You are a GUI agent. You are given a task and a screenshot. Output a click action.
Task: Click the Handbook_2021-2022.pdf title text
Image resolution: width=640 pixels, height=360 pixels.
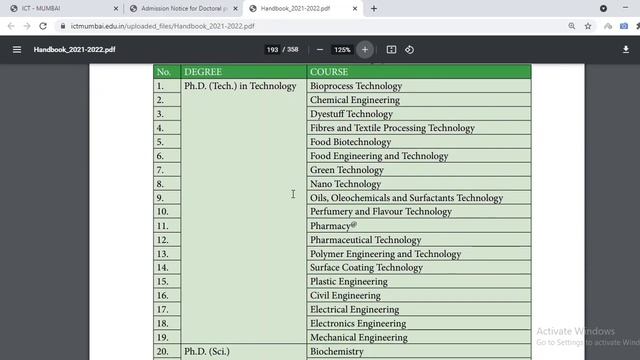click(x=74, y=50)
